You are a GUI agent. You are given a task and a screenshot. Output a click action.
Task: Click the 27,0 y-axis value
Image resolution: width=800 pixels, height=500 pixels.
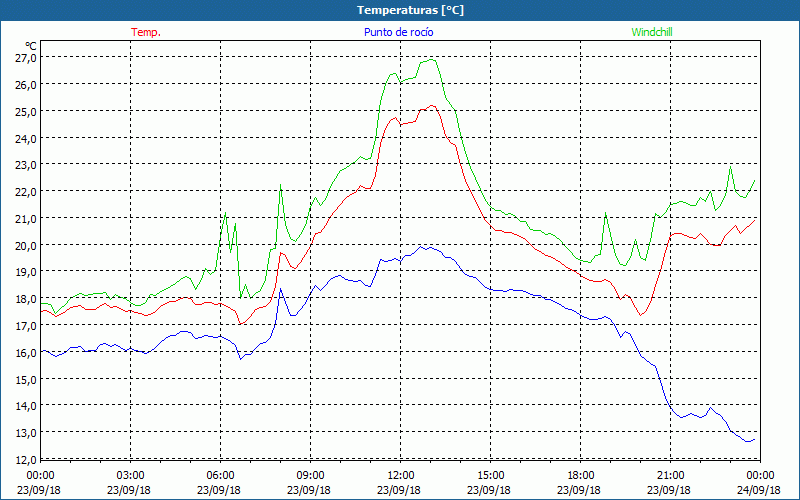pyautogui.click(x=26, y=58)
